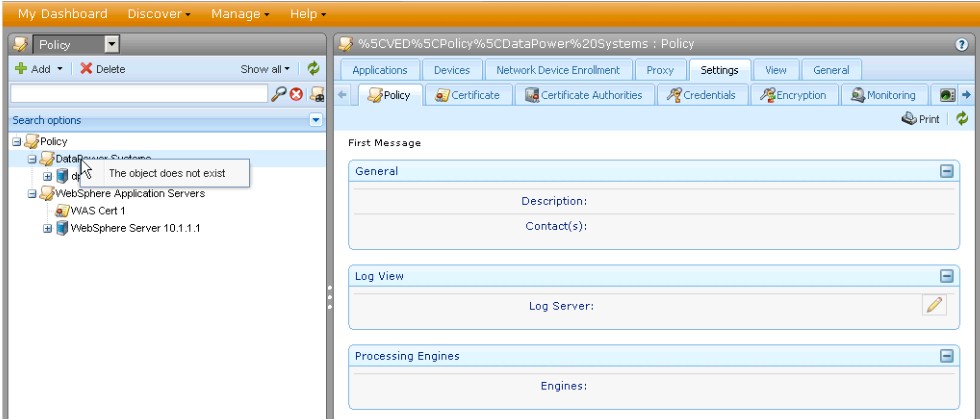980x420 pixels.
Task: Open the Show all dropdown
Action: tap(265, 69)
